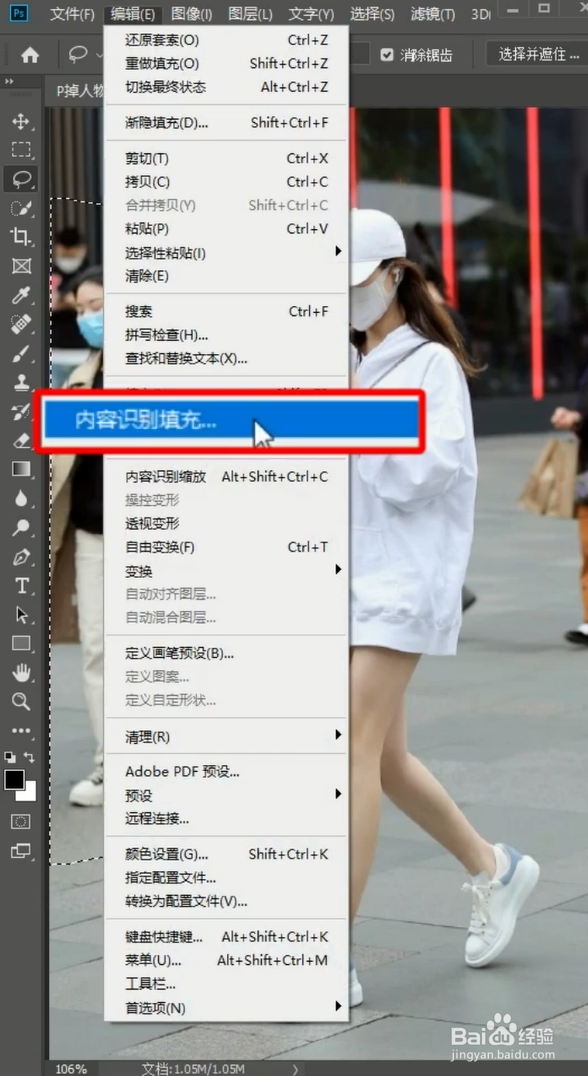Open the 选择(S) menu
The width and height of the screenshot is (588, 1076).
(372, 14)
